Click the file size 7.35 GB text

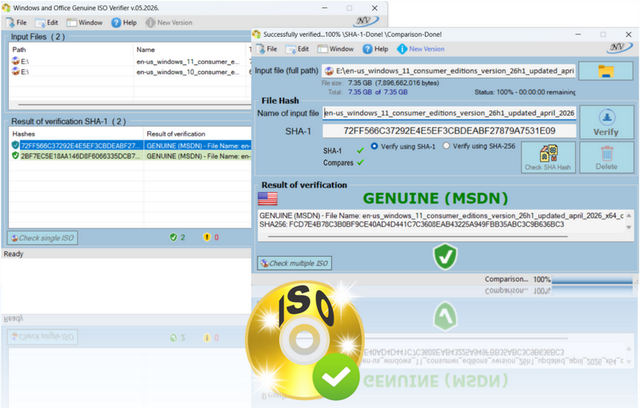(x=393, y=83)
